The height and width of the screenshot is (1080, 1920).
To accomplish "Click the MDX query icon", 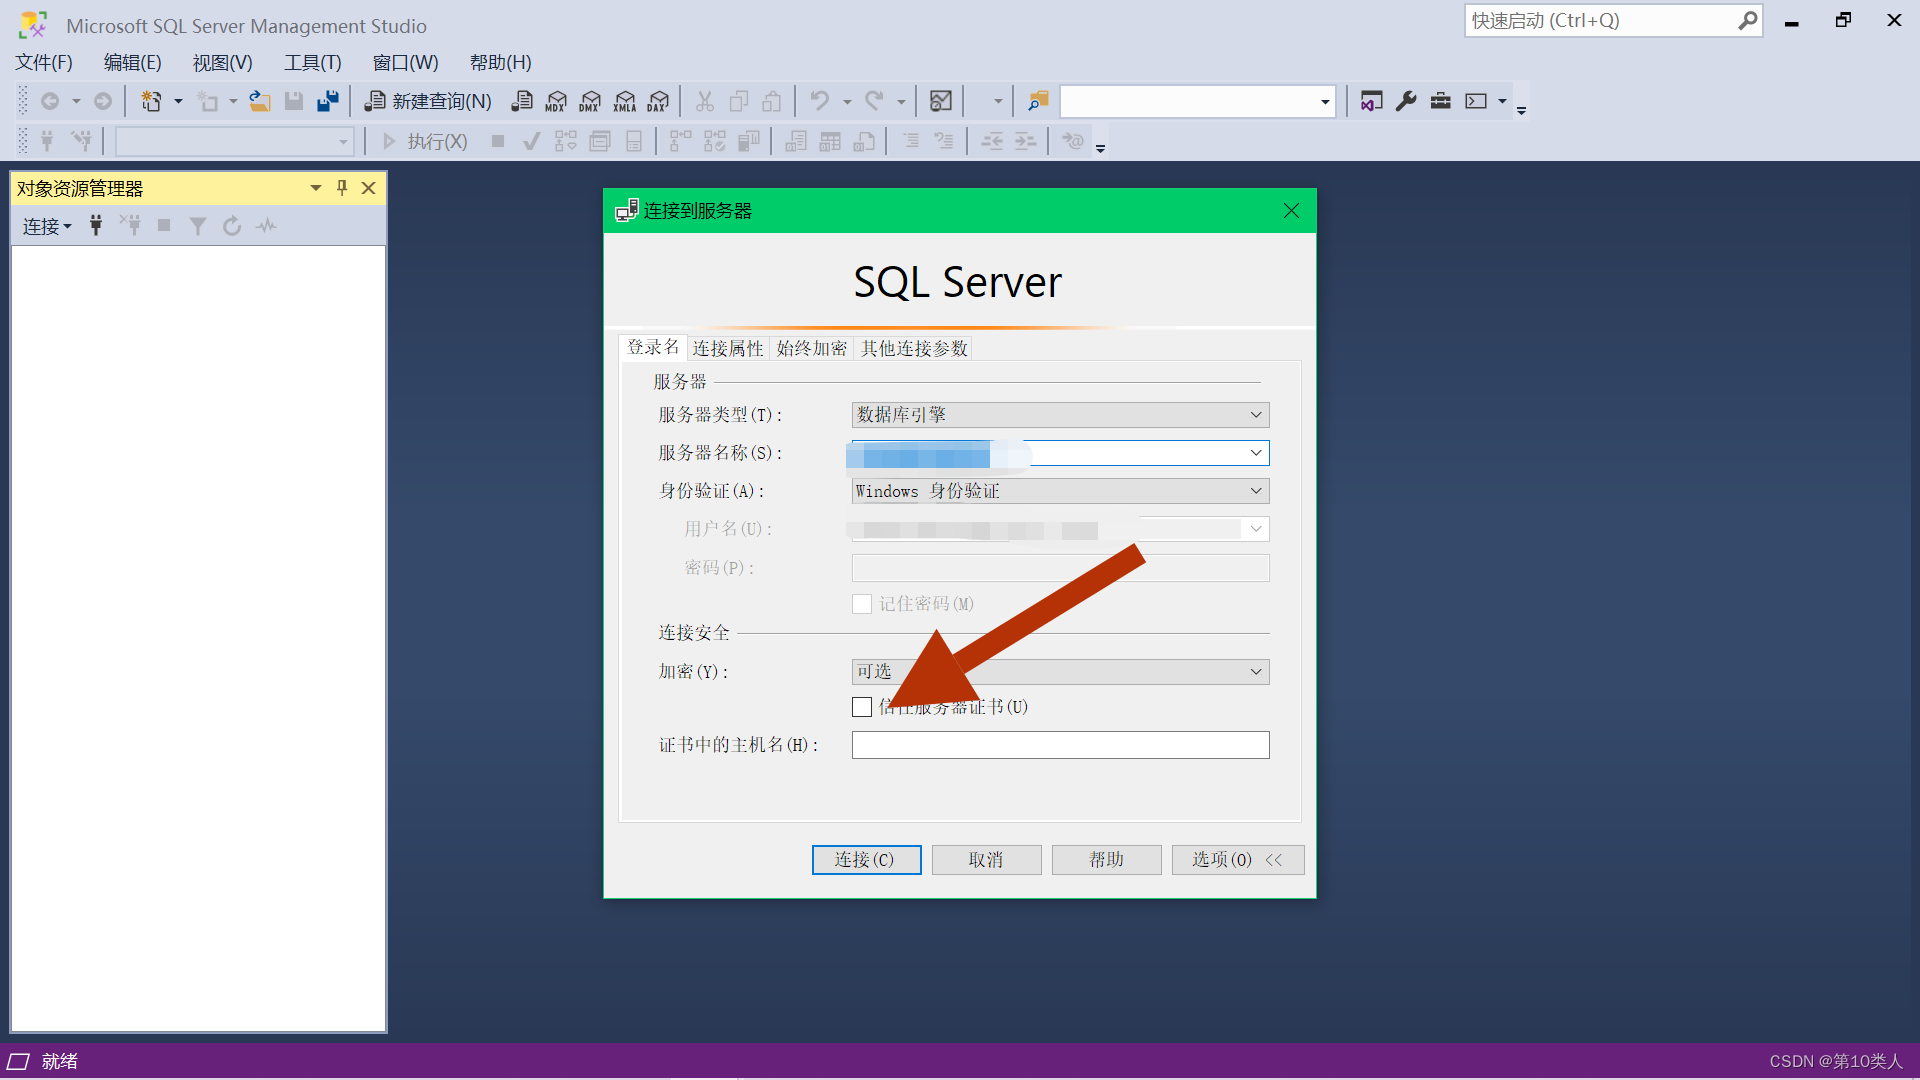I will 556,101.
